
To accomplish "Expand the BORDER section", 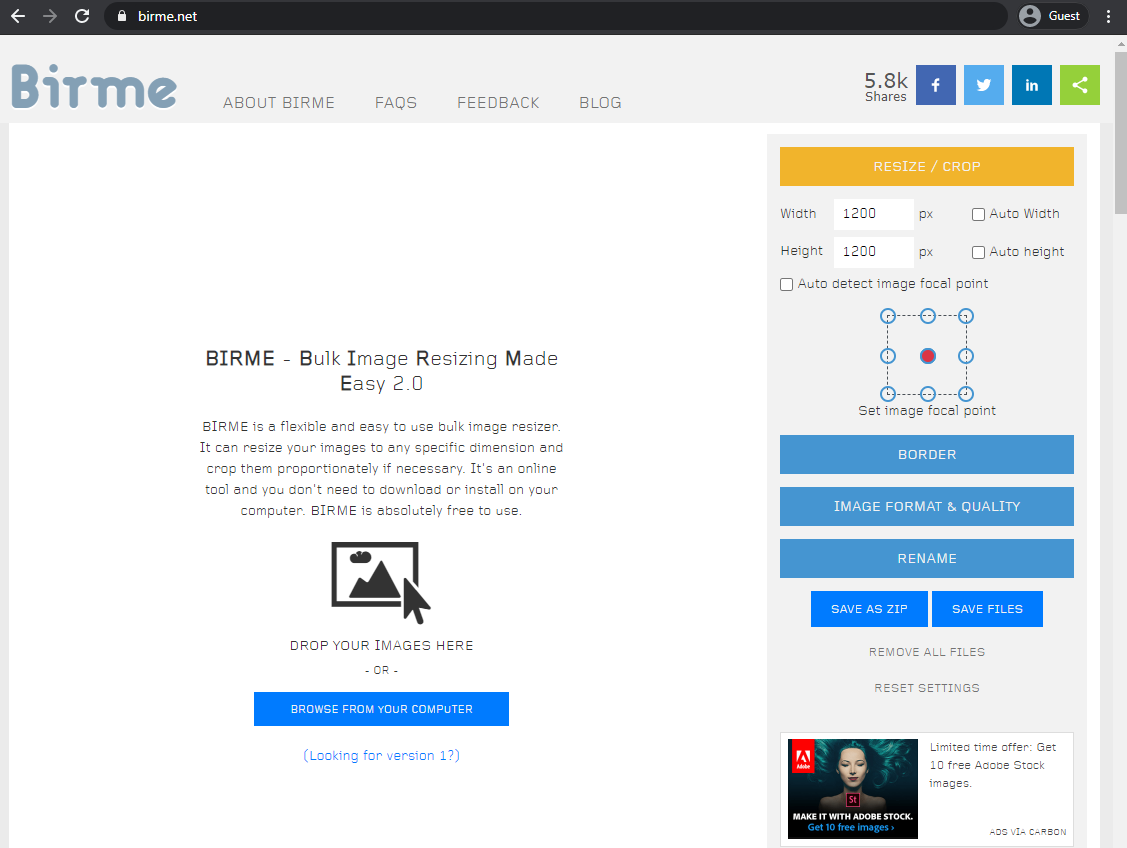I will coord(926,454).
